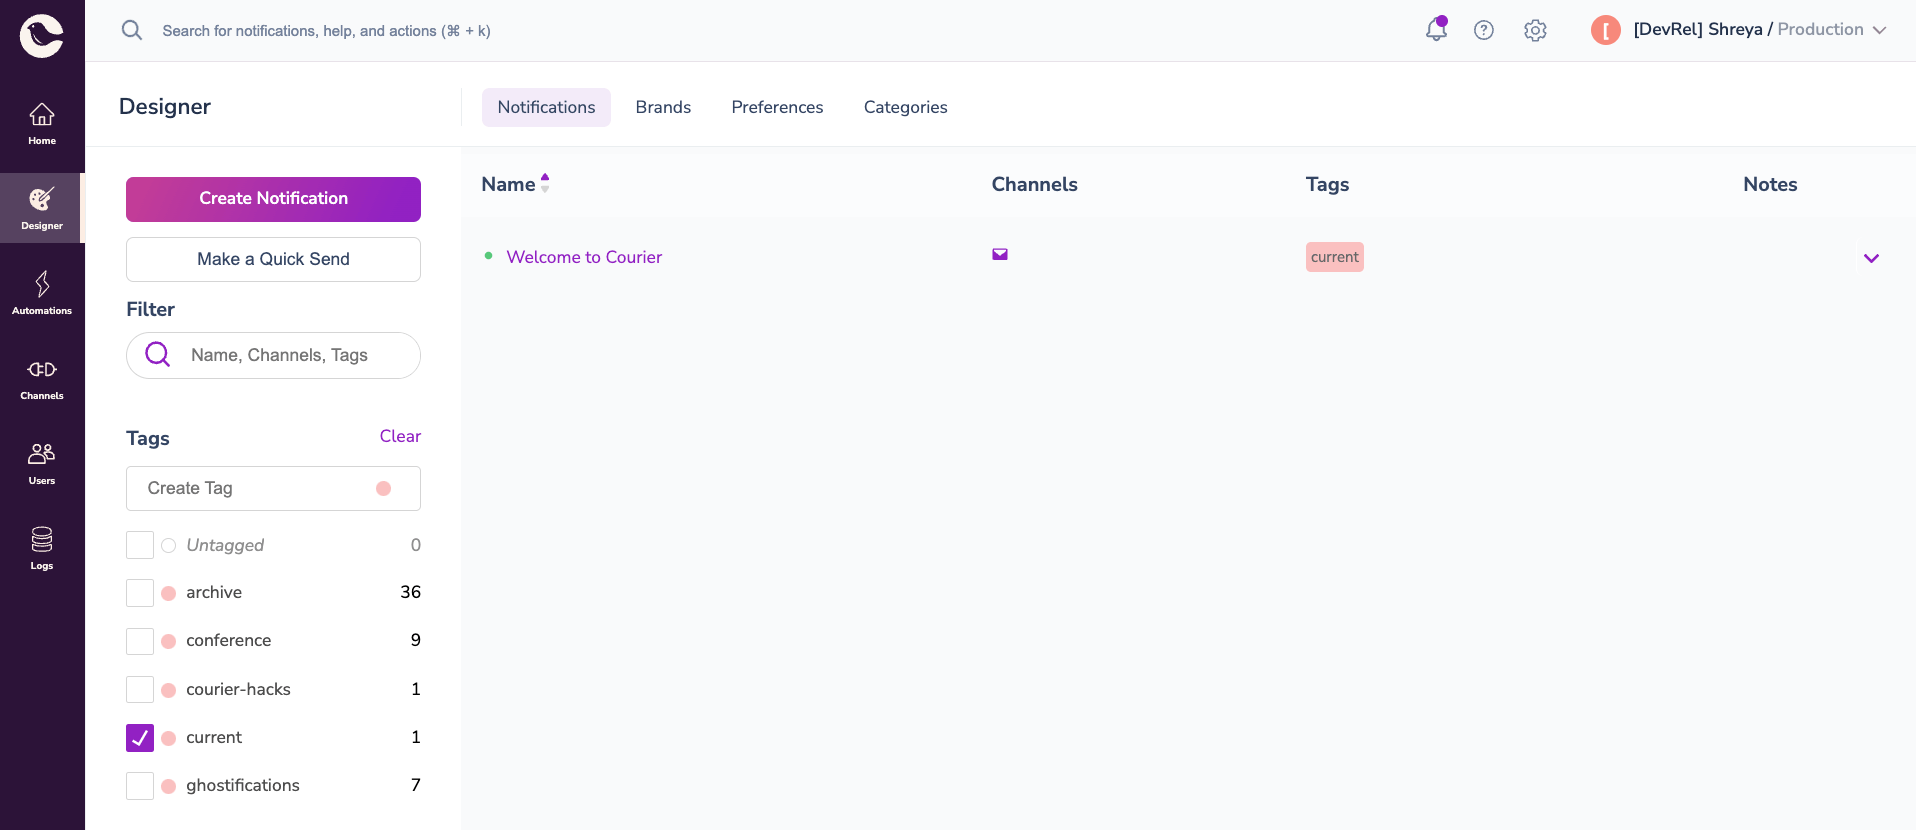
Task: Uncheck the current tag filter
Action: click(140, 738)
